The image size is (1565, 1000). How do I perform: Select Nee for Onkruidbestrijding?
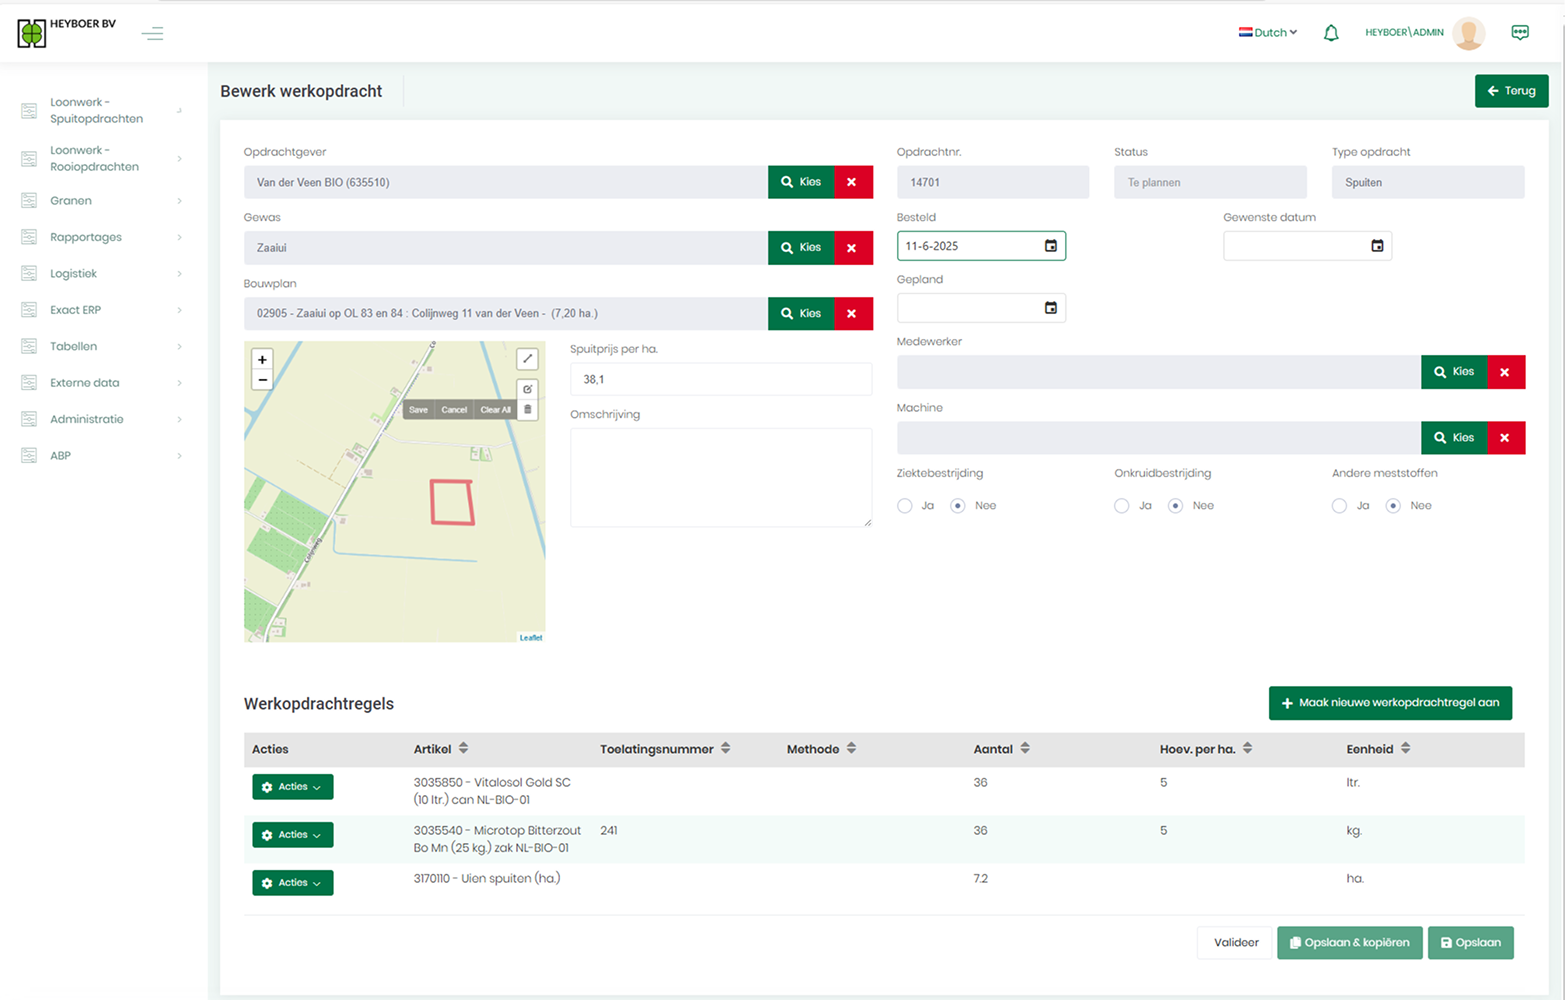(1176, 506)
